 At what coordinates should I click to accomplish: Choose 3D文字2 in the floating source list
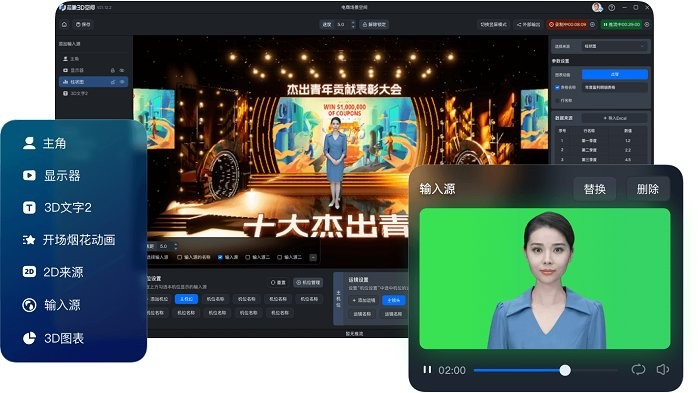click(57, 208)
